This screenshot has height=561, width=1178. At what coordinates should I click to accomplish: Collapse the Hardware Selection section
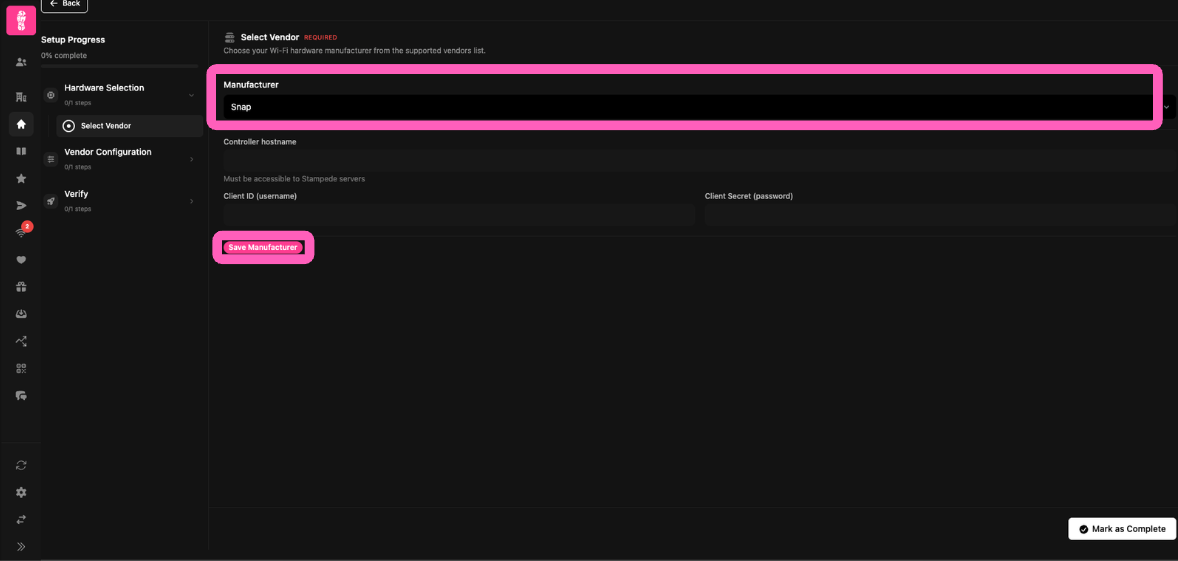191,95
